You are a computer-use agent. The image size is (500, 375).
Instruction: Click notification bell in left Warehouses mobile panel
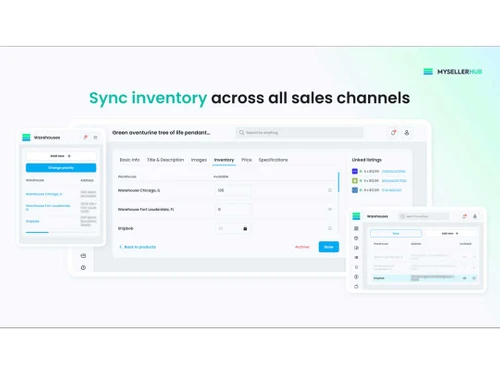pyautogui.click(x=85, y=137)
